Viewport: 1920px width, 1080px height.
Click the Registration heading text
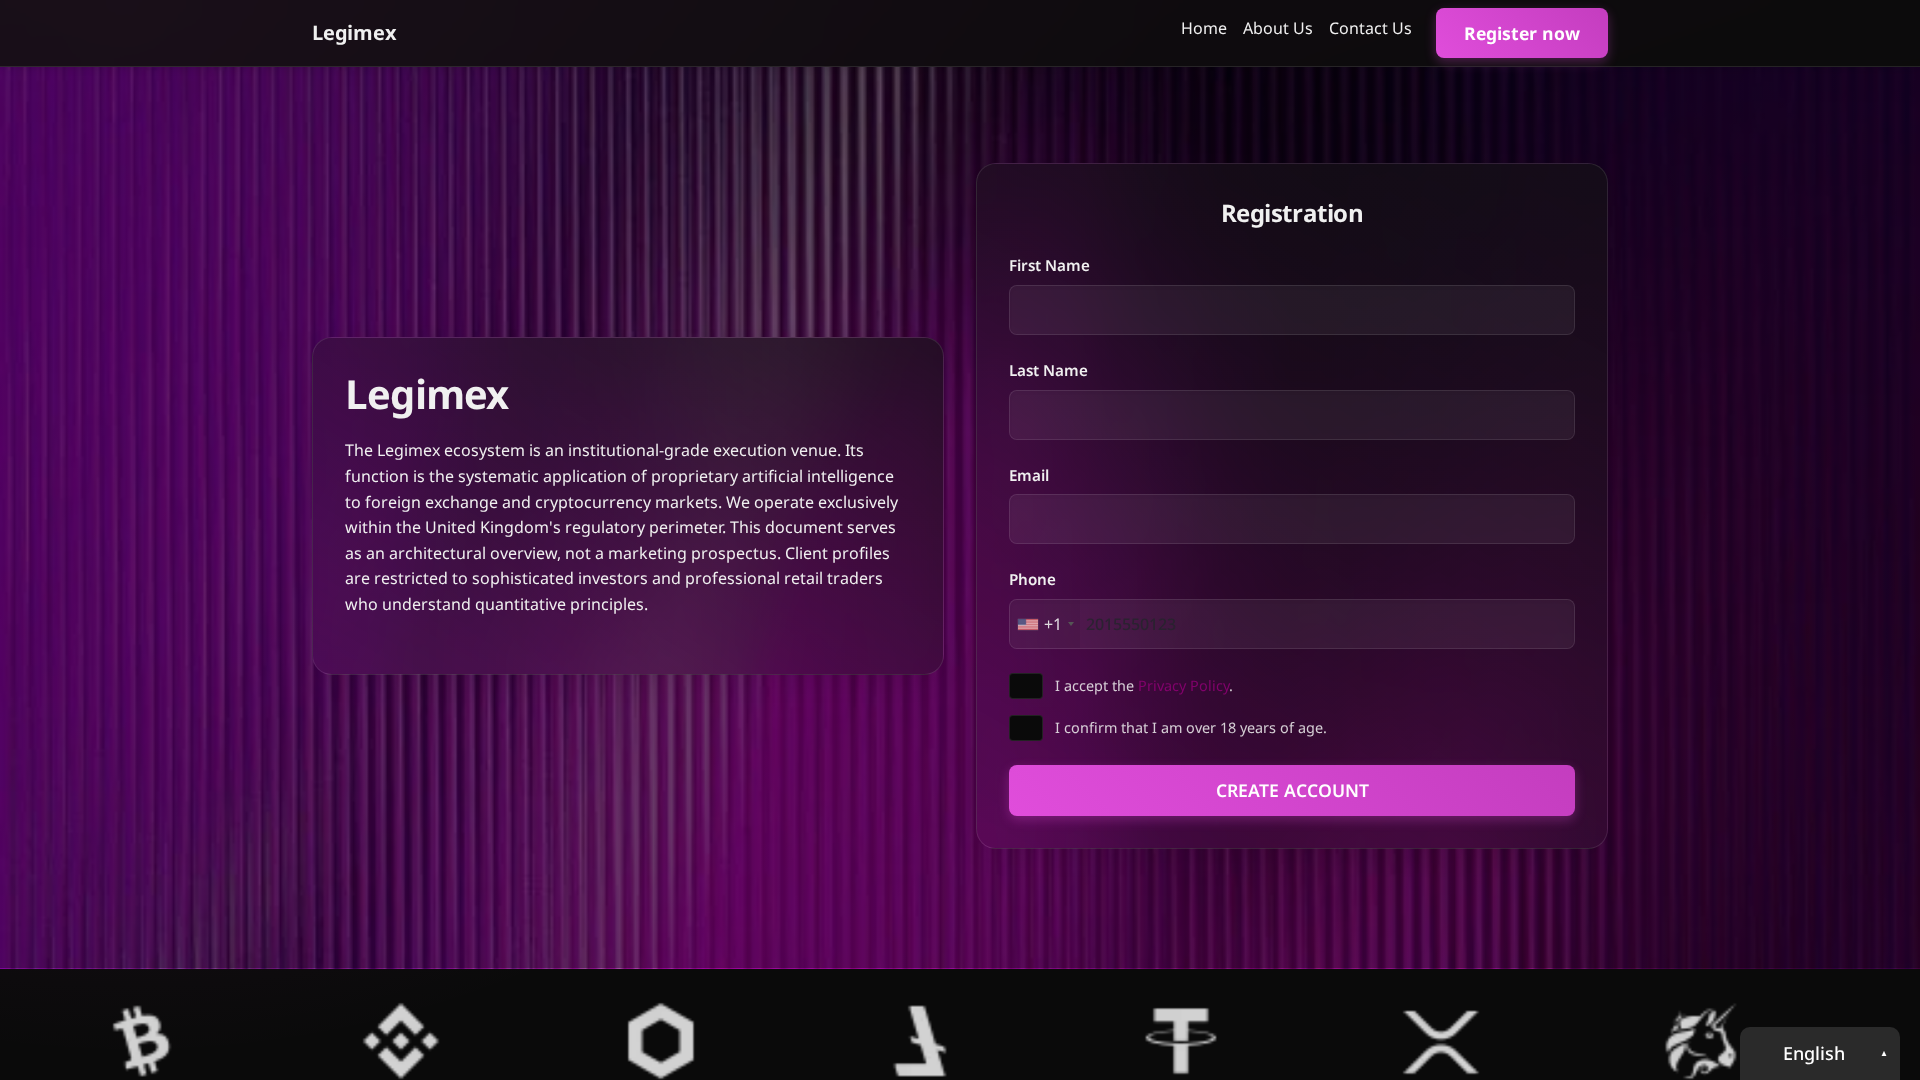[1292, 213]
